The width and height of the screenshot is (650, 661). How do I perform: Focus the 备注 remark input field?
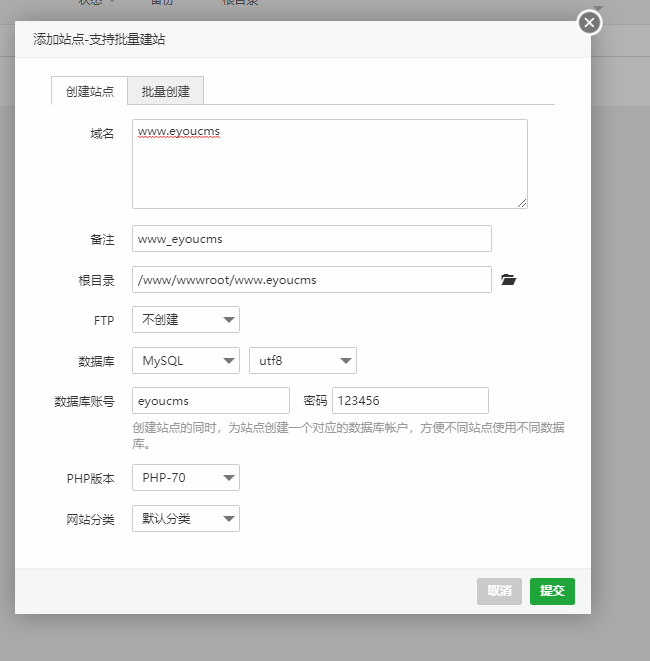click(x=311, y=239)
